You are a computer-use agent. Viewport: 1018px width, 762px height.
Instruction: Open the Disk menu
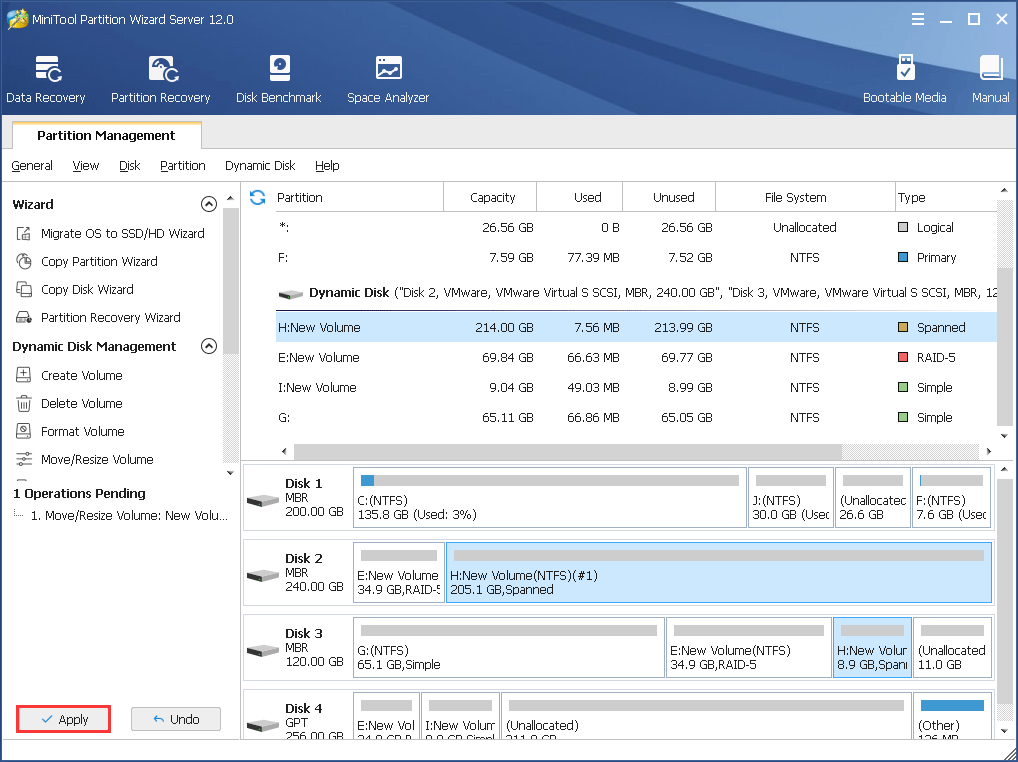[130, 166]
